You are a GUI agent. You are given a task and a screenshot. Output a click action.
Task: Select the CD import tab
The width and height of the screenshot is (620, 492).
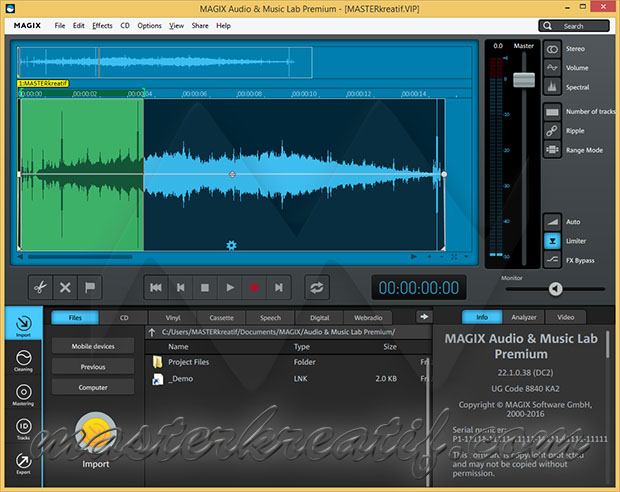(124, 318)
